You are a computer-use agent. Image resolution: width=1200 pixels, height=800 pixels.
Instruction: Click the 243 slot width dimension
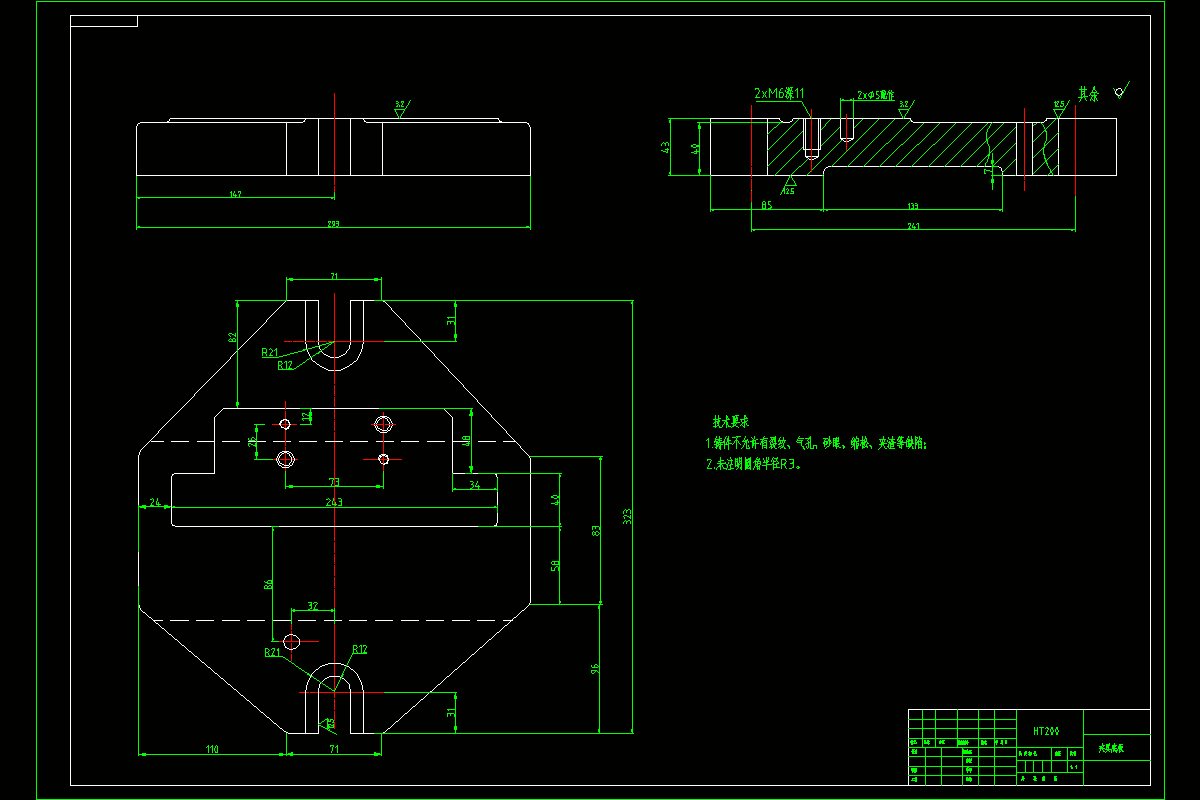click(334, 502)
